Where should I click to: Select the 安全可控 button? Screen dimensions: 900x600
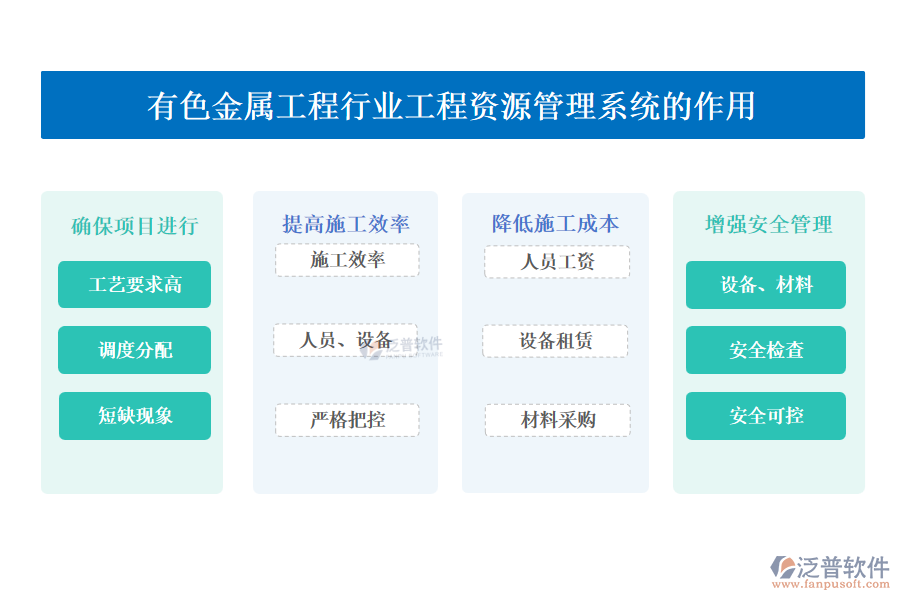click(766, 416)
